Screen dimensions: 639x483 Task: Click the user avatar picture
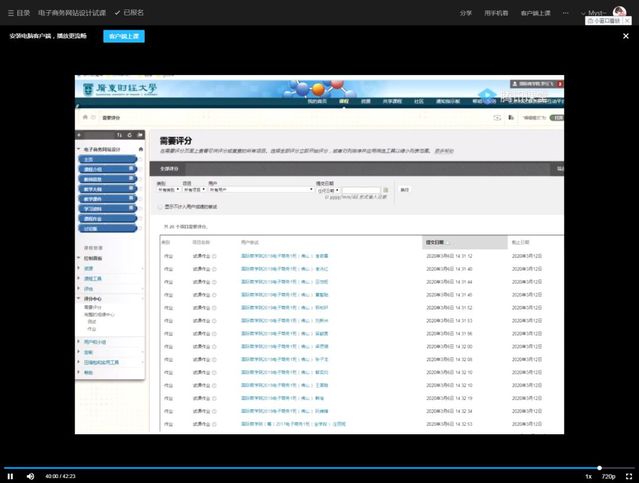click(x=619, y=12)
